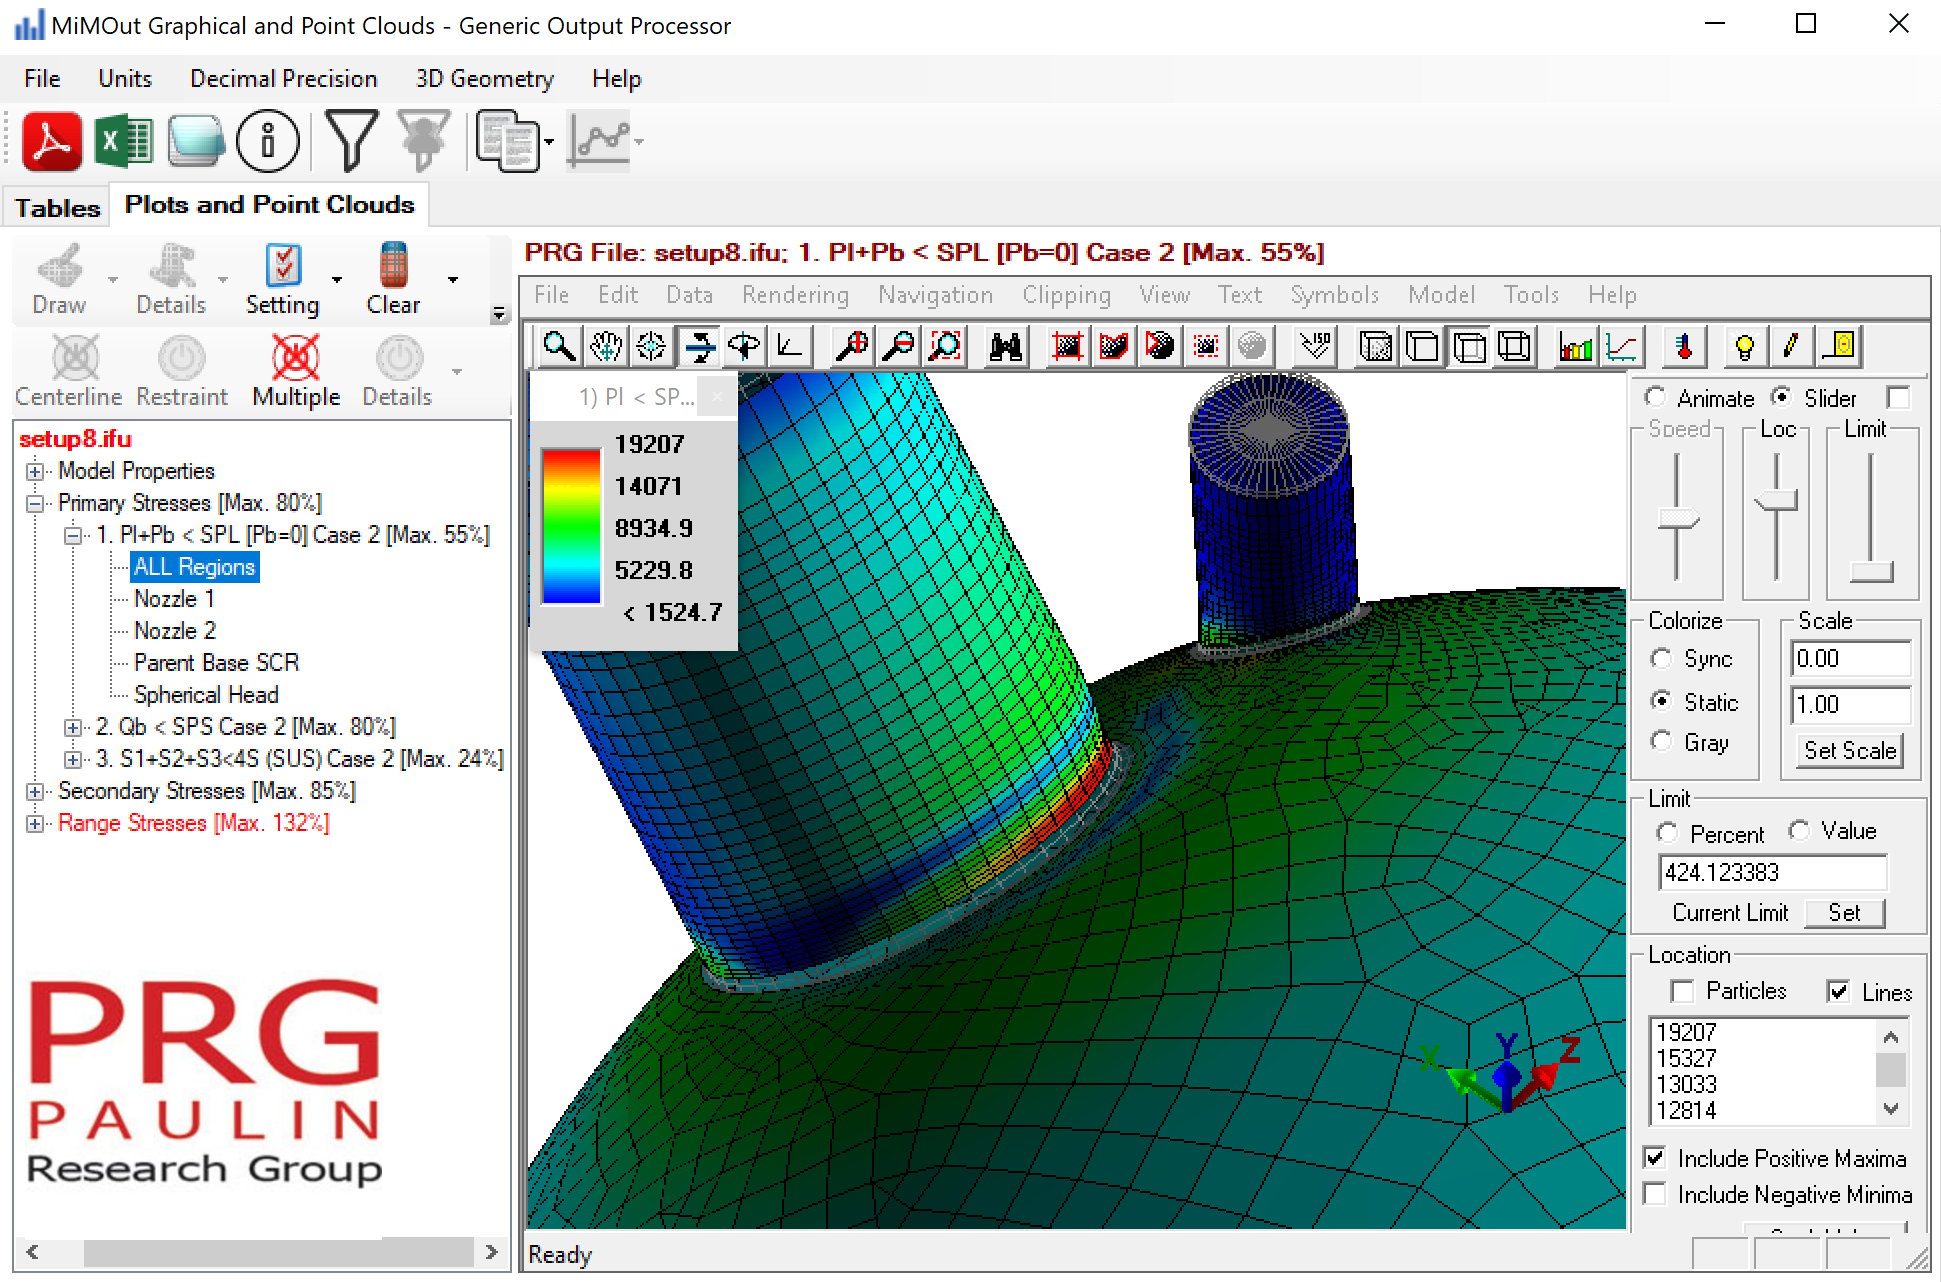Open the filter tool
This screenshot has width=1941, height=1282.
click(351, 140)
